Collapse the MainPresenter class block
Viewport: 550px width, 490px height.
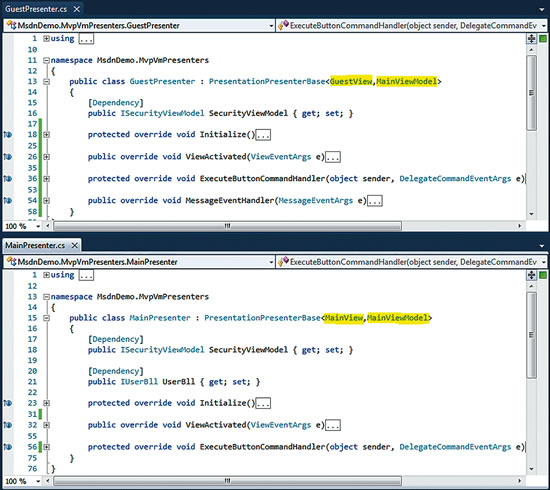tap(46, 318)
